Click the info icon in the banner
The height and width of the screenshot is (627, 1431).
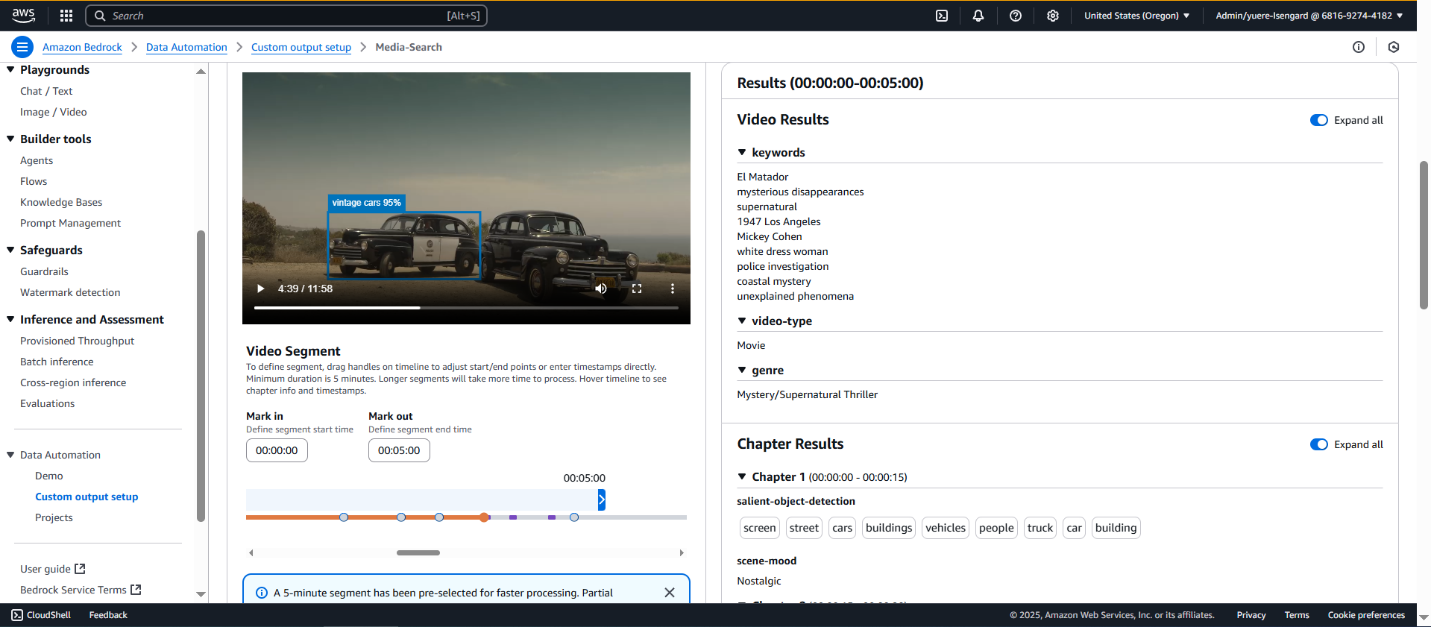click(262, 592)
